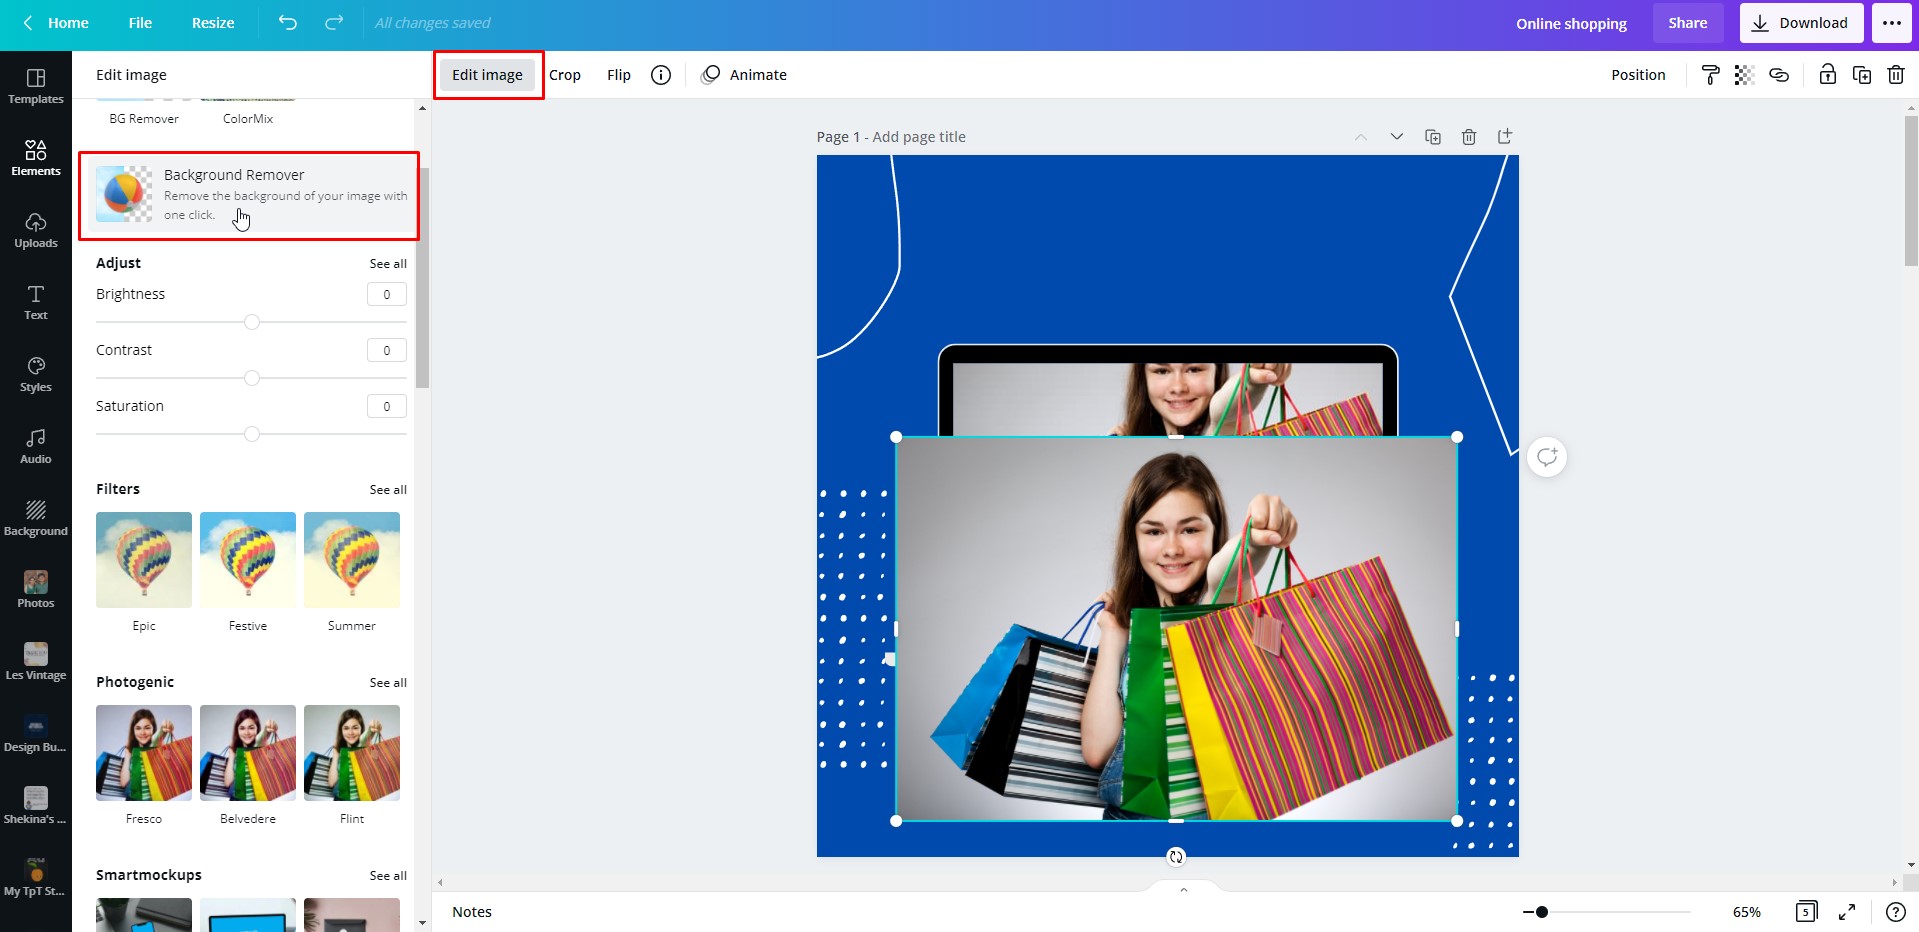Move page up with chevron arrow

click(1361, 137)
